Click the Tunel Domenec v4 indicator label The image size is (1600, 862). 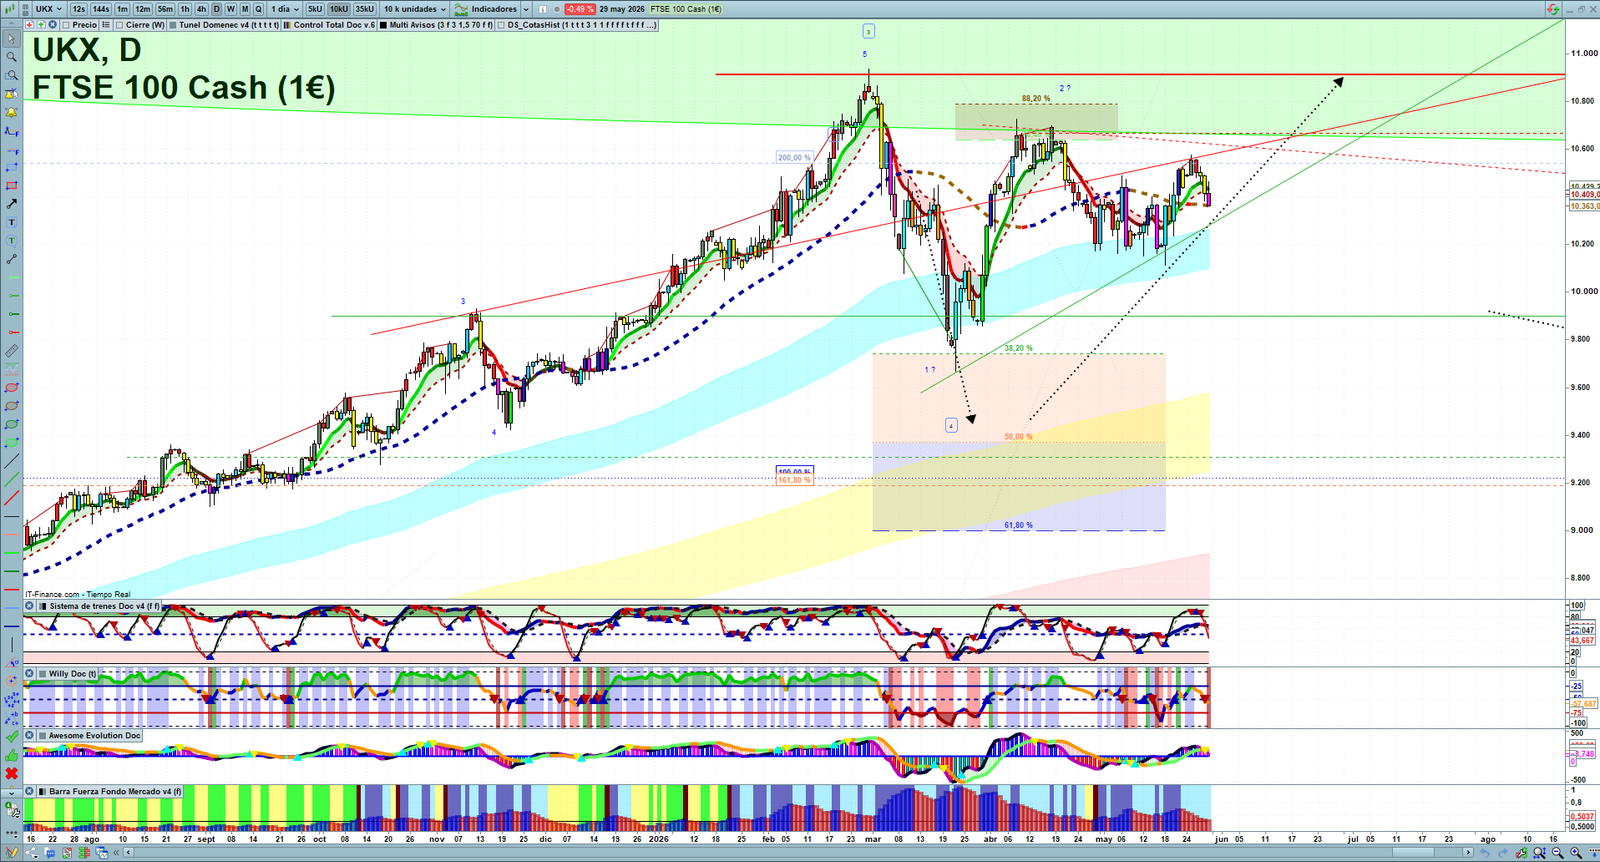coord(229,25)
